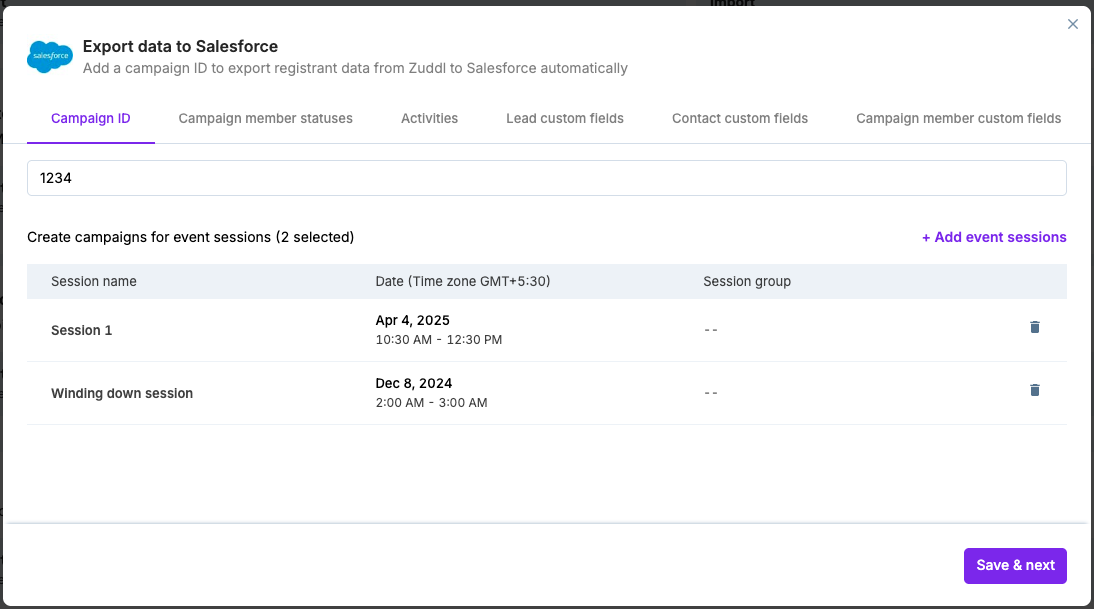Go to Lead custom fields tab
Screen dimensions: 1094x609
point(564,118)
